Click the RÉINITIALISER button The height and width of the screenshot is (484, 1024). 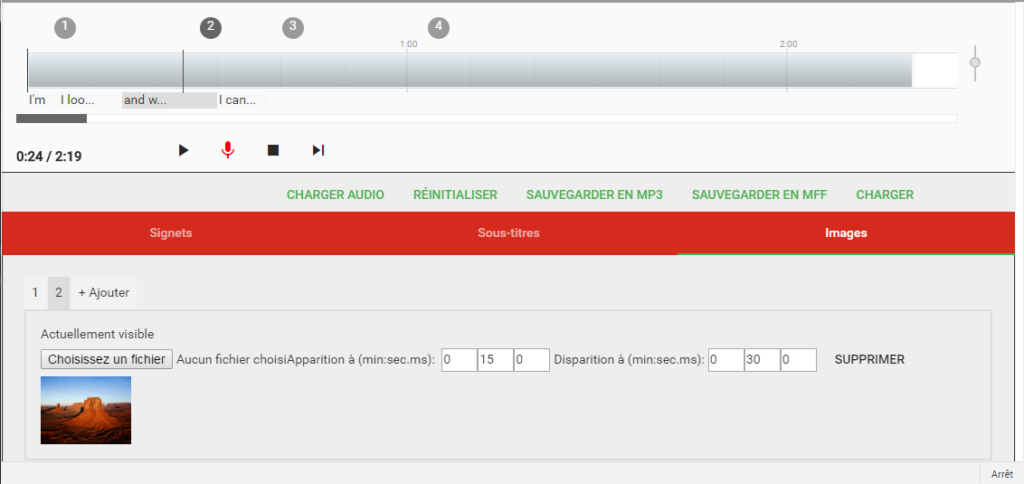coord(455,195)
